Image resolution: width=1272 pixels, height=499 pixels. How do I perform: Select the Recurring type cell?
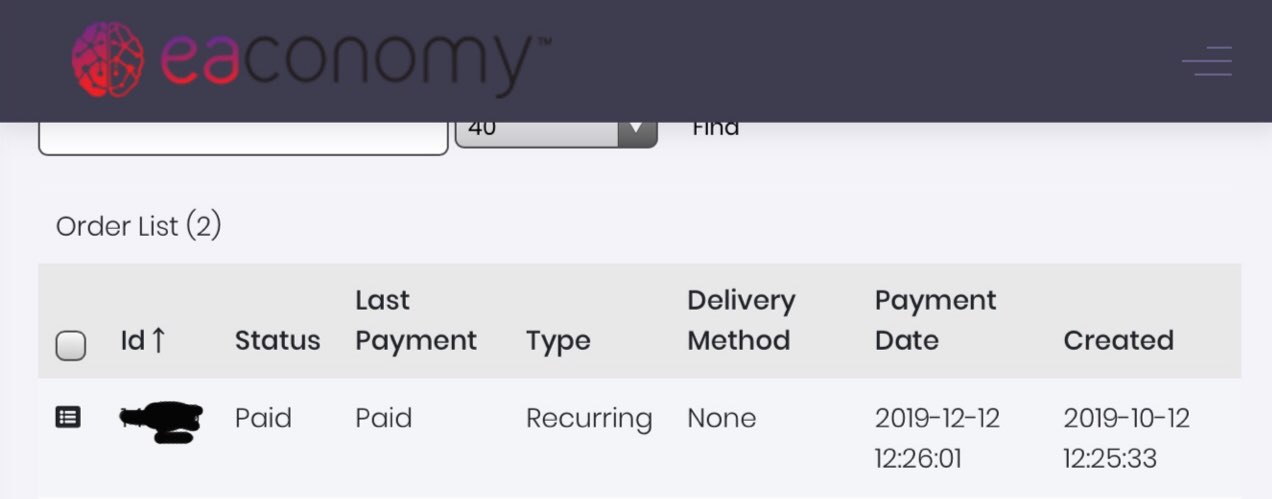589,418
